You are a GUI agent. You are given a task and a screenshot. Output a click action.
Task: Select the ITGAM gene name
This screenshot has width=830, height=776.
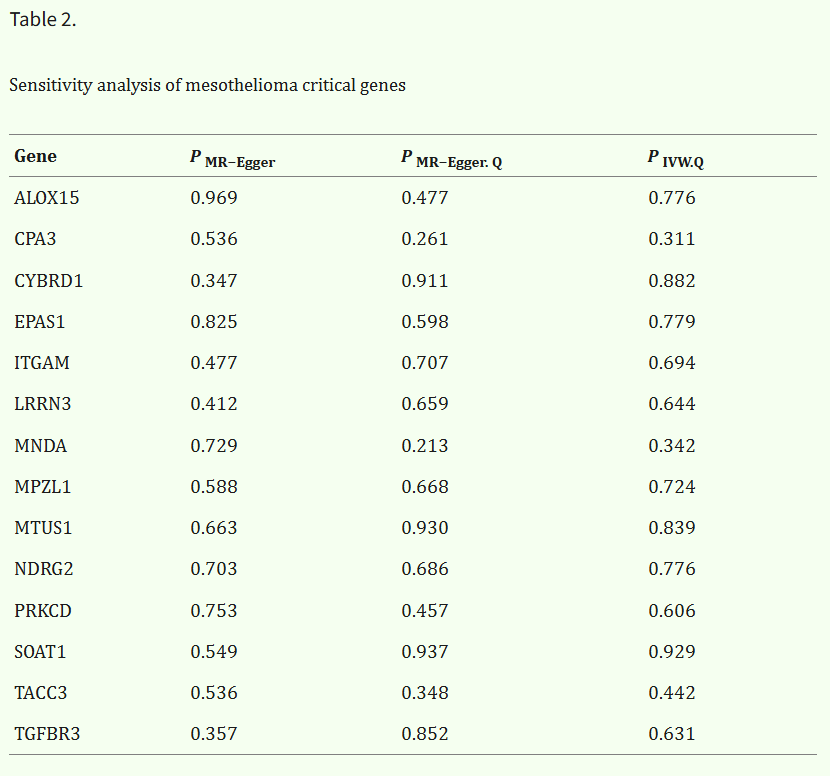(x=42, y=363)
